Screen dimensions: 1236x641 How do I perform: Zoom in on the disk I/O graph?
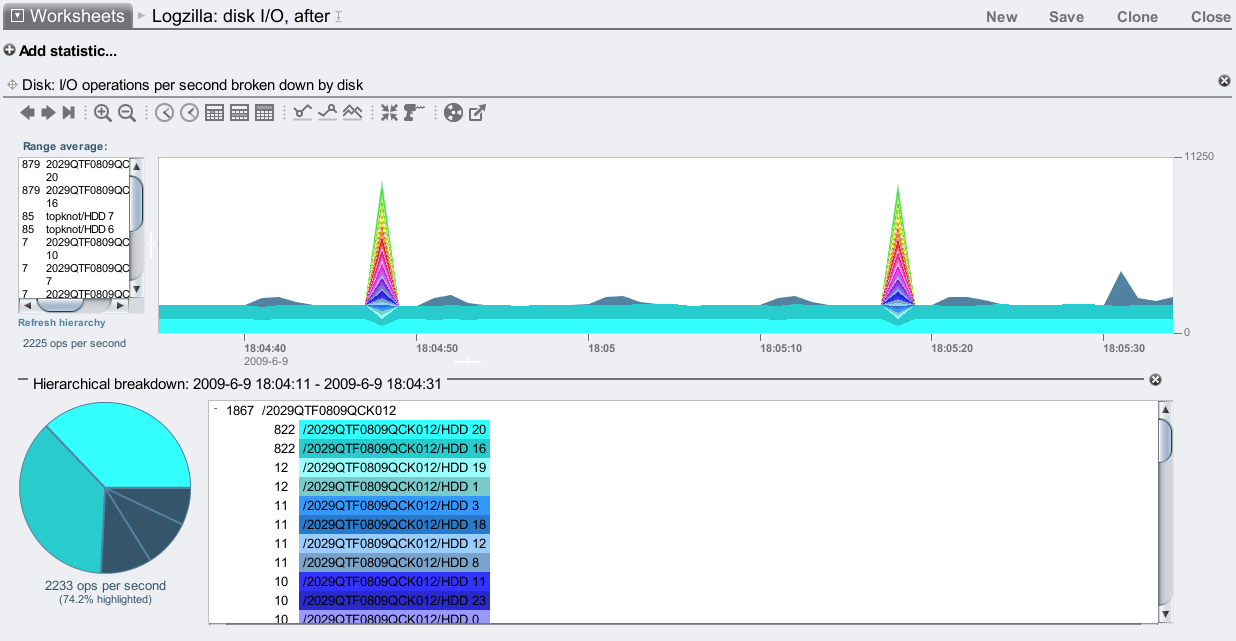[103, 113]
